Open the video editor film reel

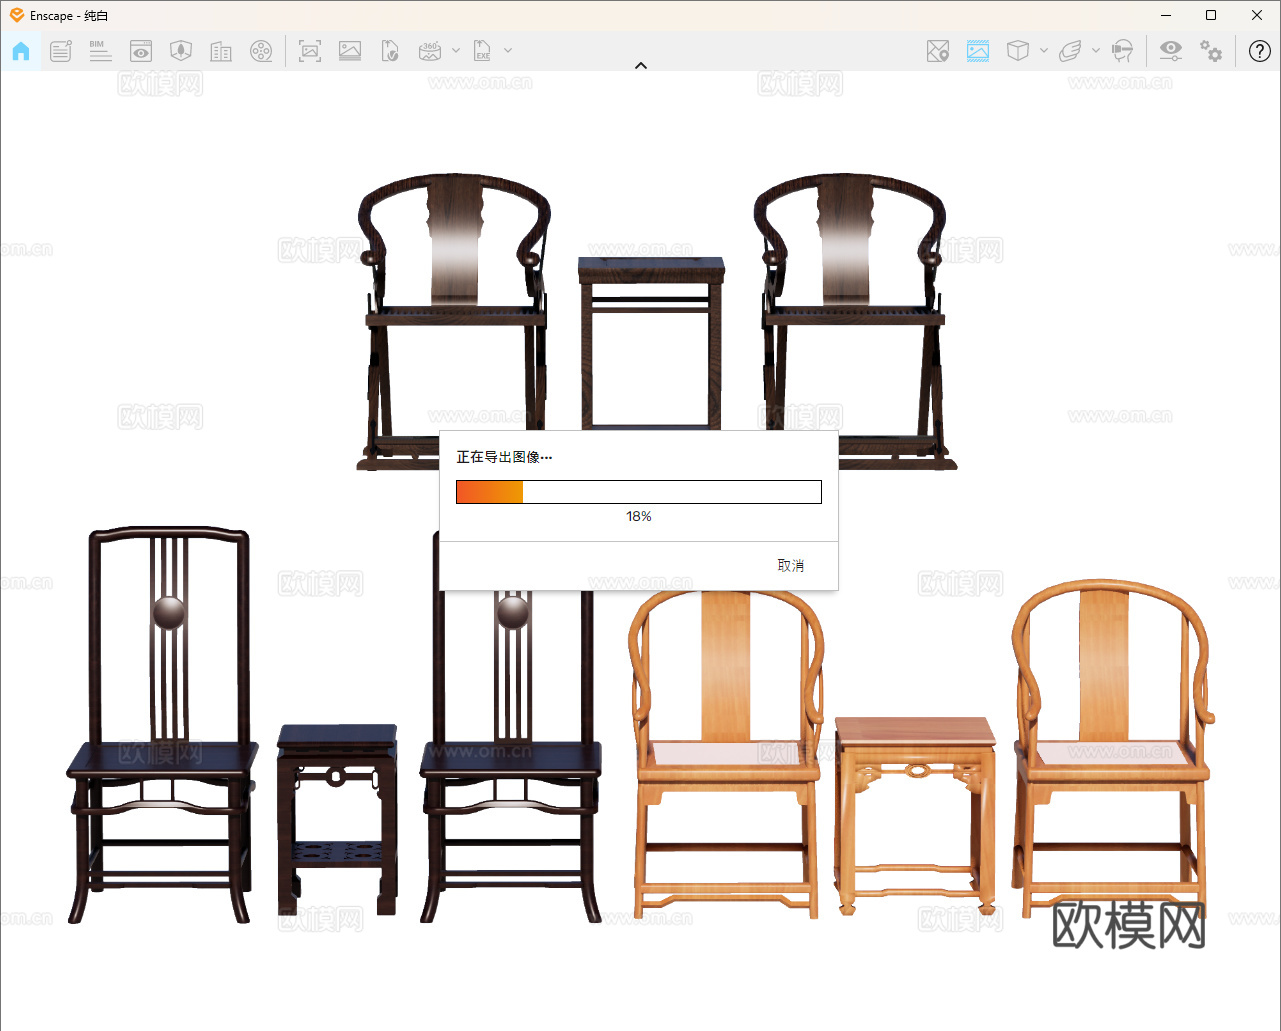261,51
